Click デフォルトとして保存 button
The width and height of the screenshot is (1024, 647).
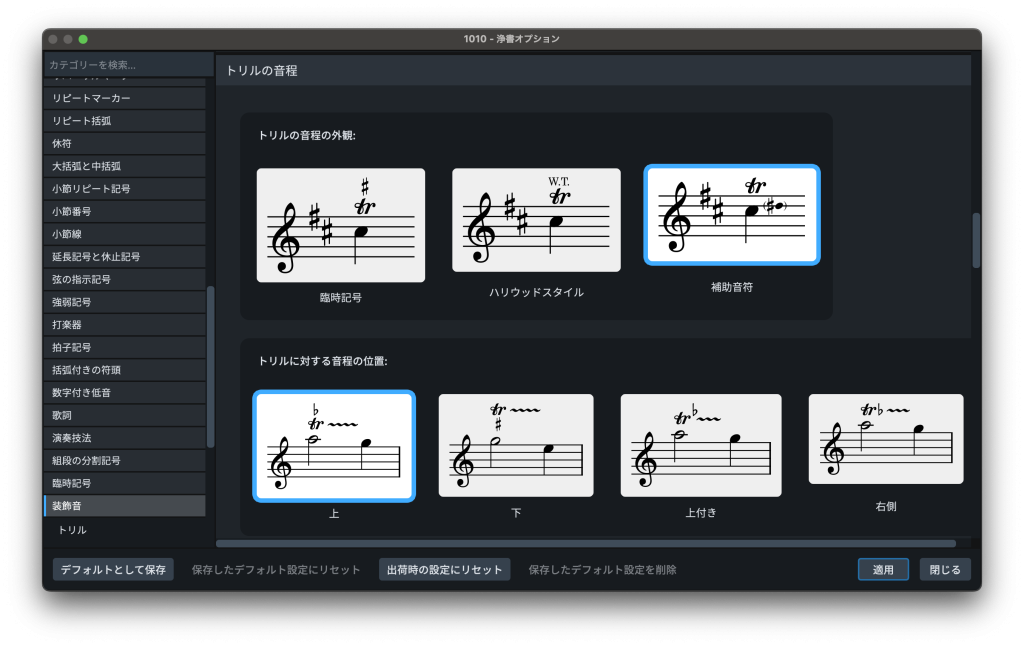113,569
